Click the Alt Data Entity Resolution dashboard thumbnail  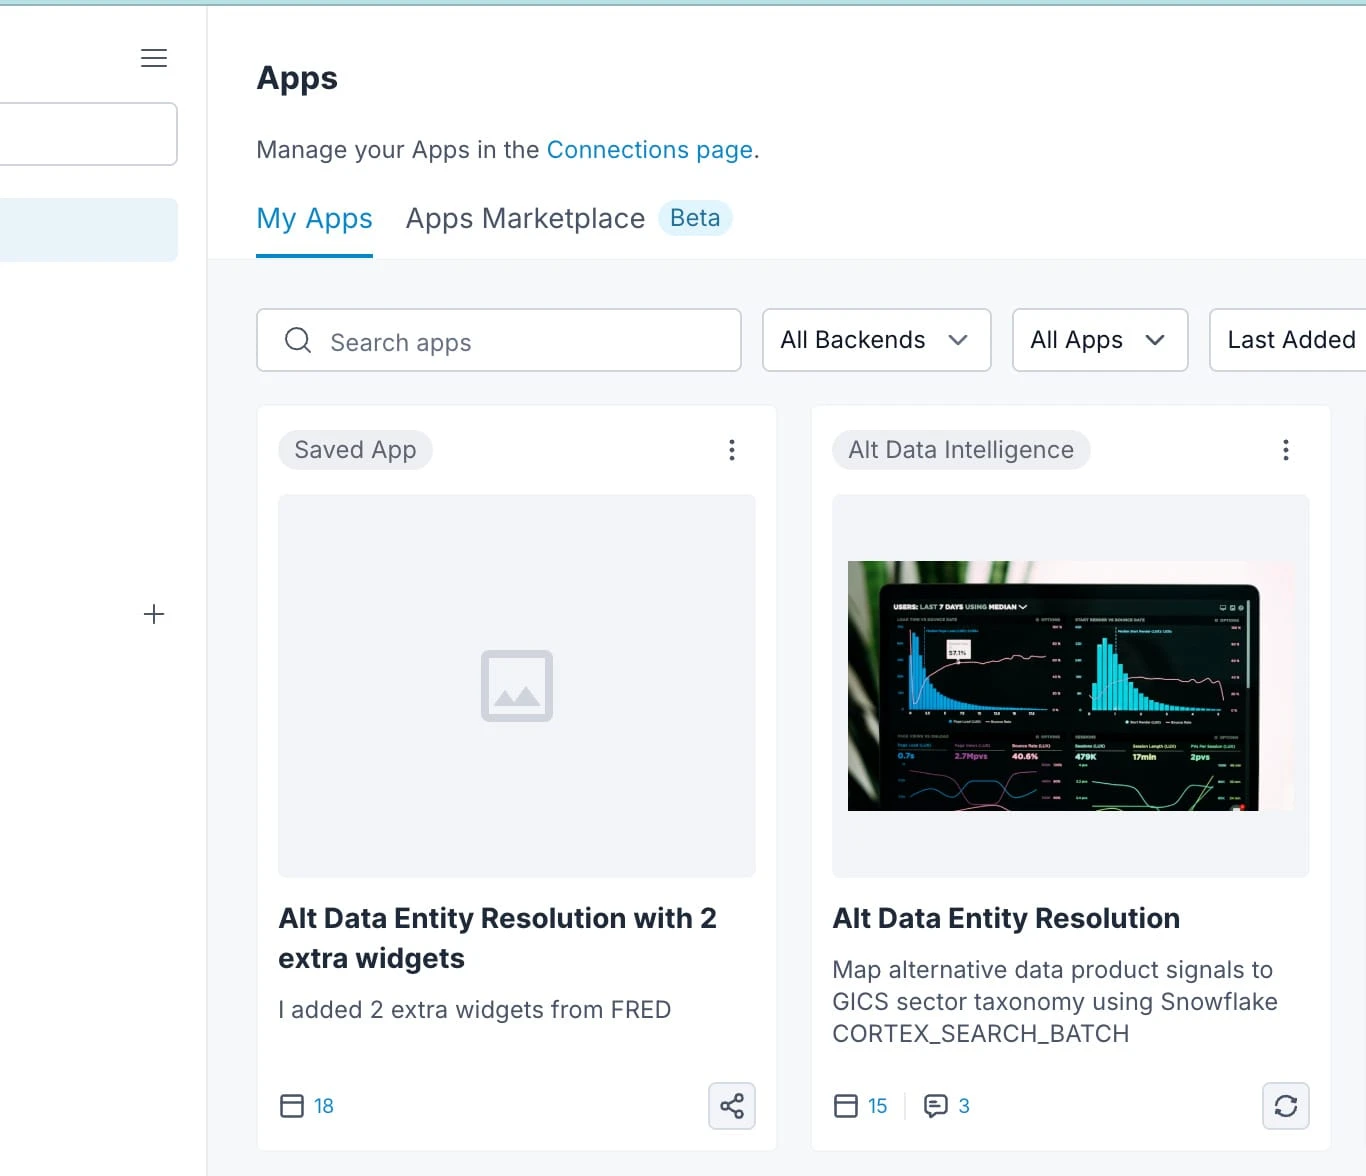[x=1070, y=686]
